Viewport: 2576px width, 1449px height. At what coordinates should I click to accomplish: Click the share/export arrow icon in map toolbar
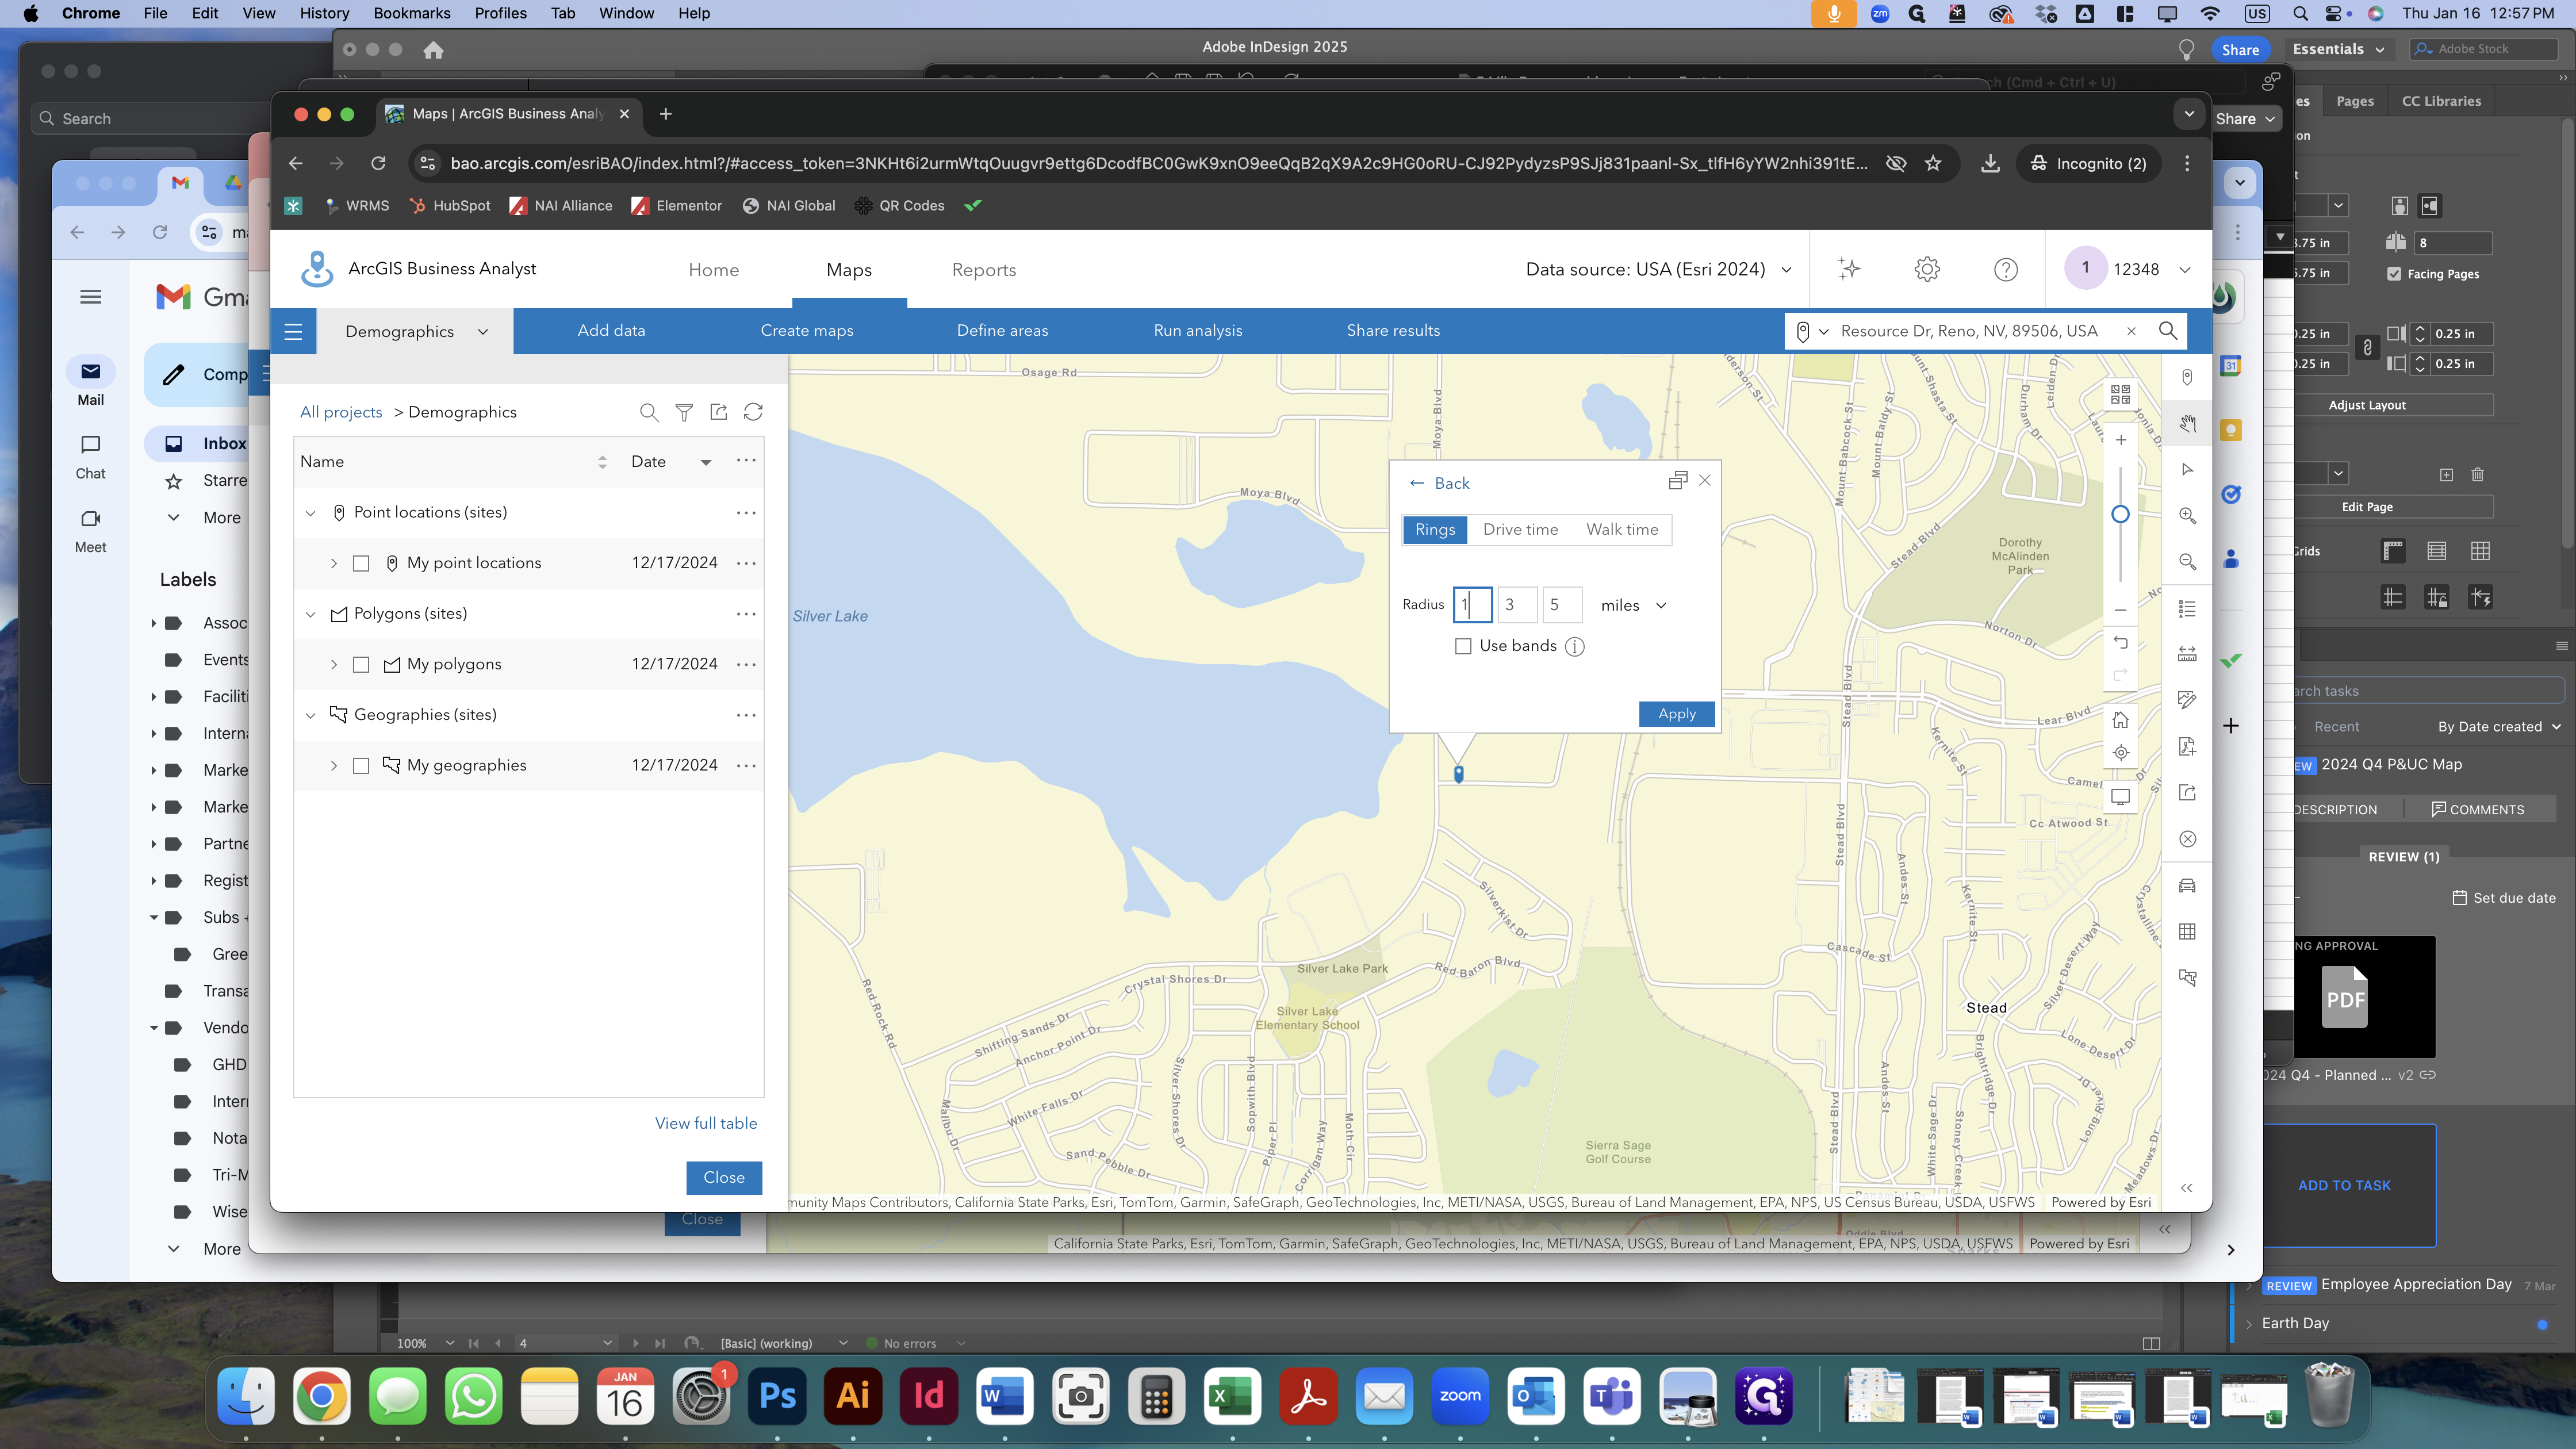click(x=2187, y=793)
